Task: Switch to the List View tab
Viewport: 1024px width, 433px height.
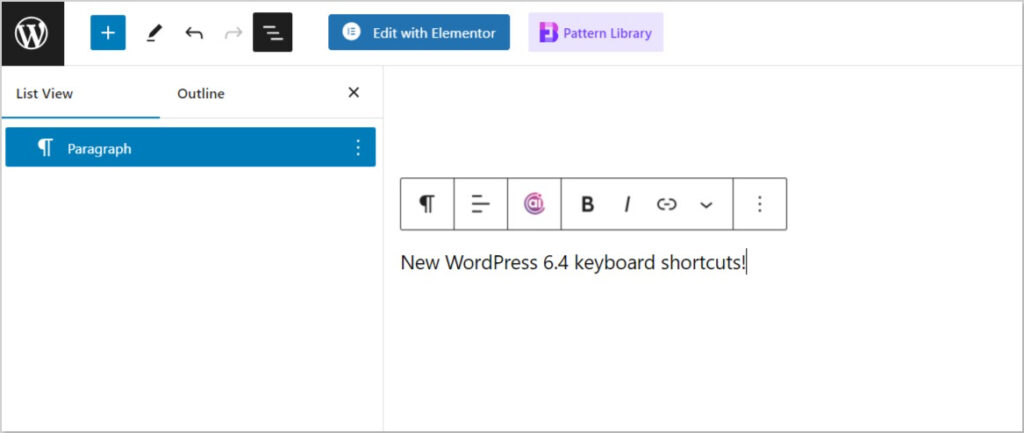Action: pyautogui.click(x=81, y=93)
